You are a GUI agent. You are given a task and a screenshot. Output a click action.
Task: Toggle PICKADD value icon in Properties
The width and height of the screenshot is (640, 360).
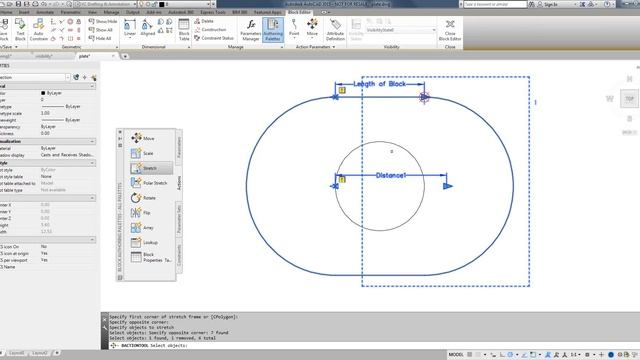(76, 77)
